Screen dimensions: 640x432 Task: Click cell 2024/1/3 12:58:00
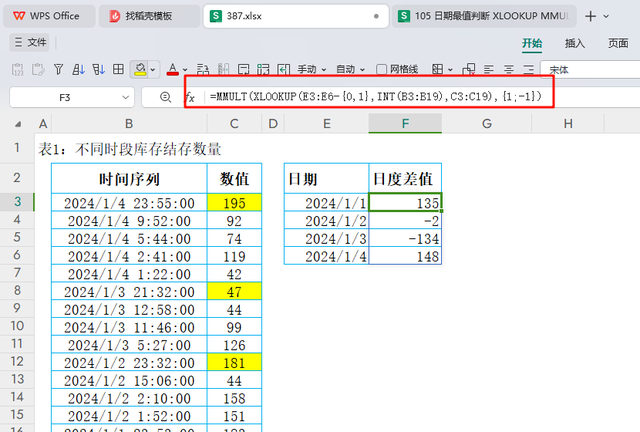(x=129, y=309)
